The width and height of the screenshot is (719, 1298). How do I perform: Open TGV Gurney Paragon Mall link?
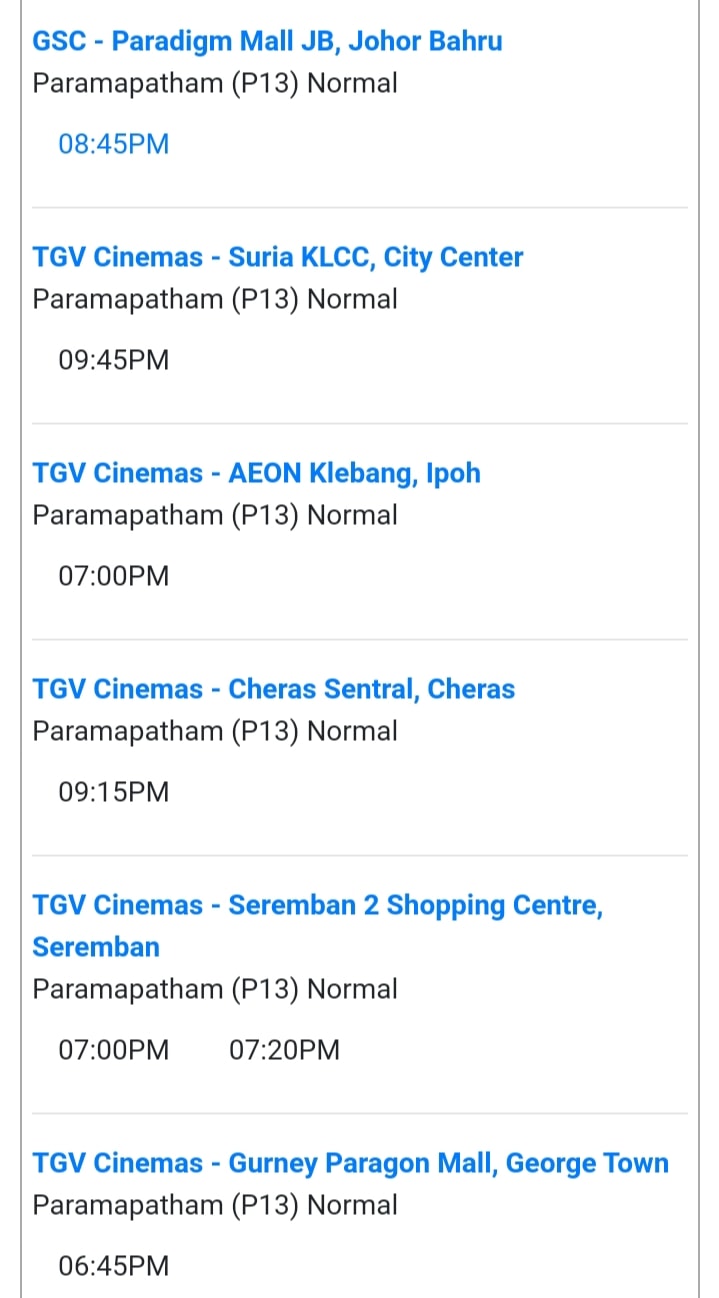pyautogui.click(x=351, y=1163)
